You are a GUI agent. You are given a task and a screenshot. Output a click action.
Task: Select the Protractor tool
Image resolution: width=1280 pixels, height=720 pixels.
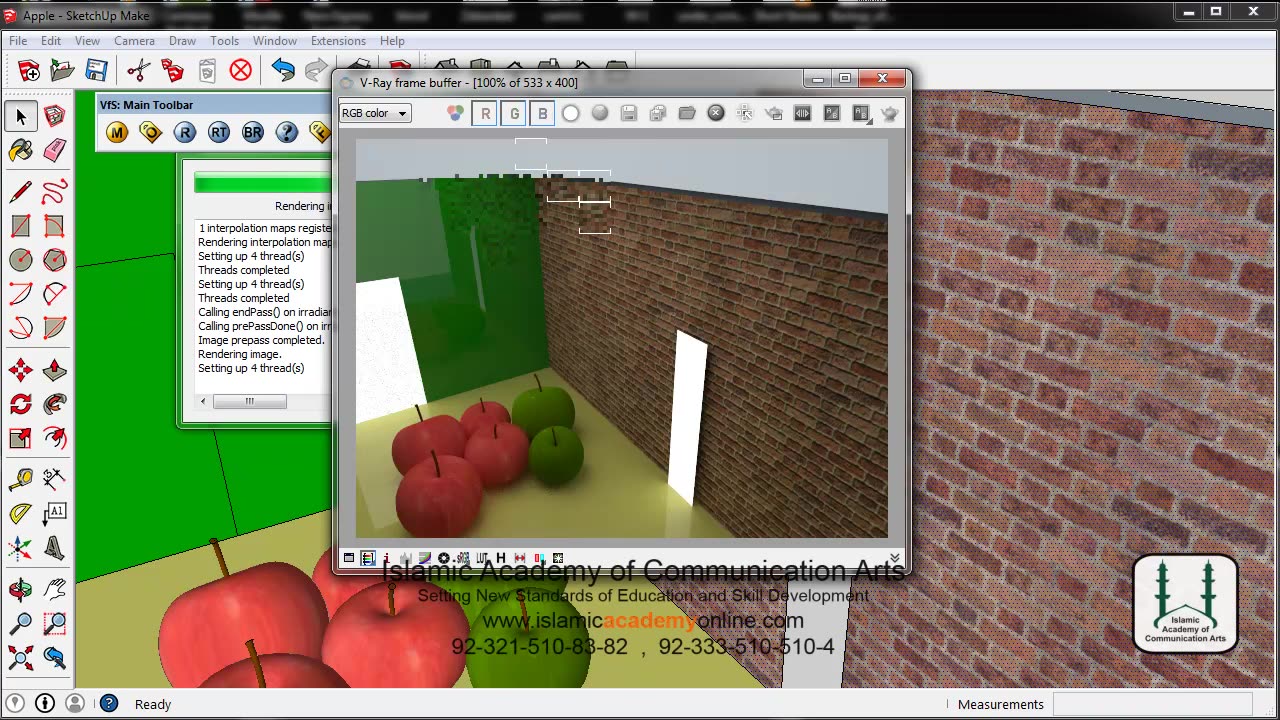21,514
